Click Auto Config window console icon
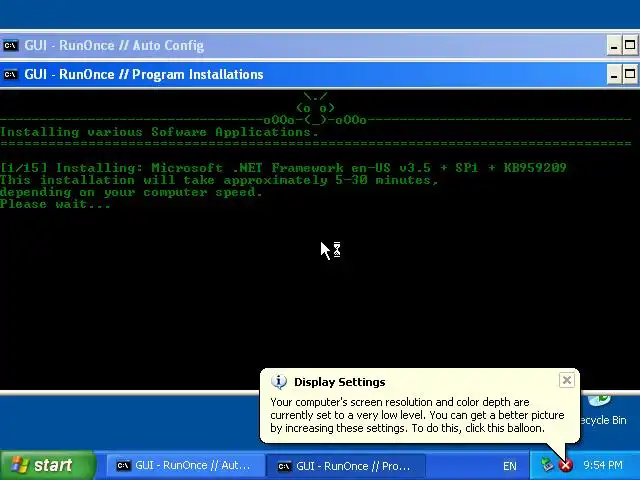 click(11, 45)
